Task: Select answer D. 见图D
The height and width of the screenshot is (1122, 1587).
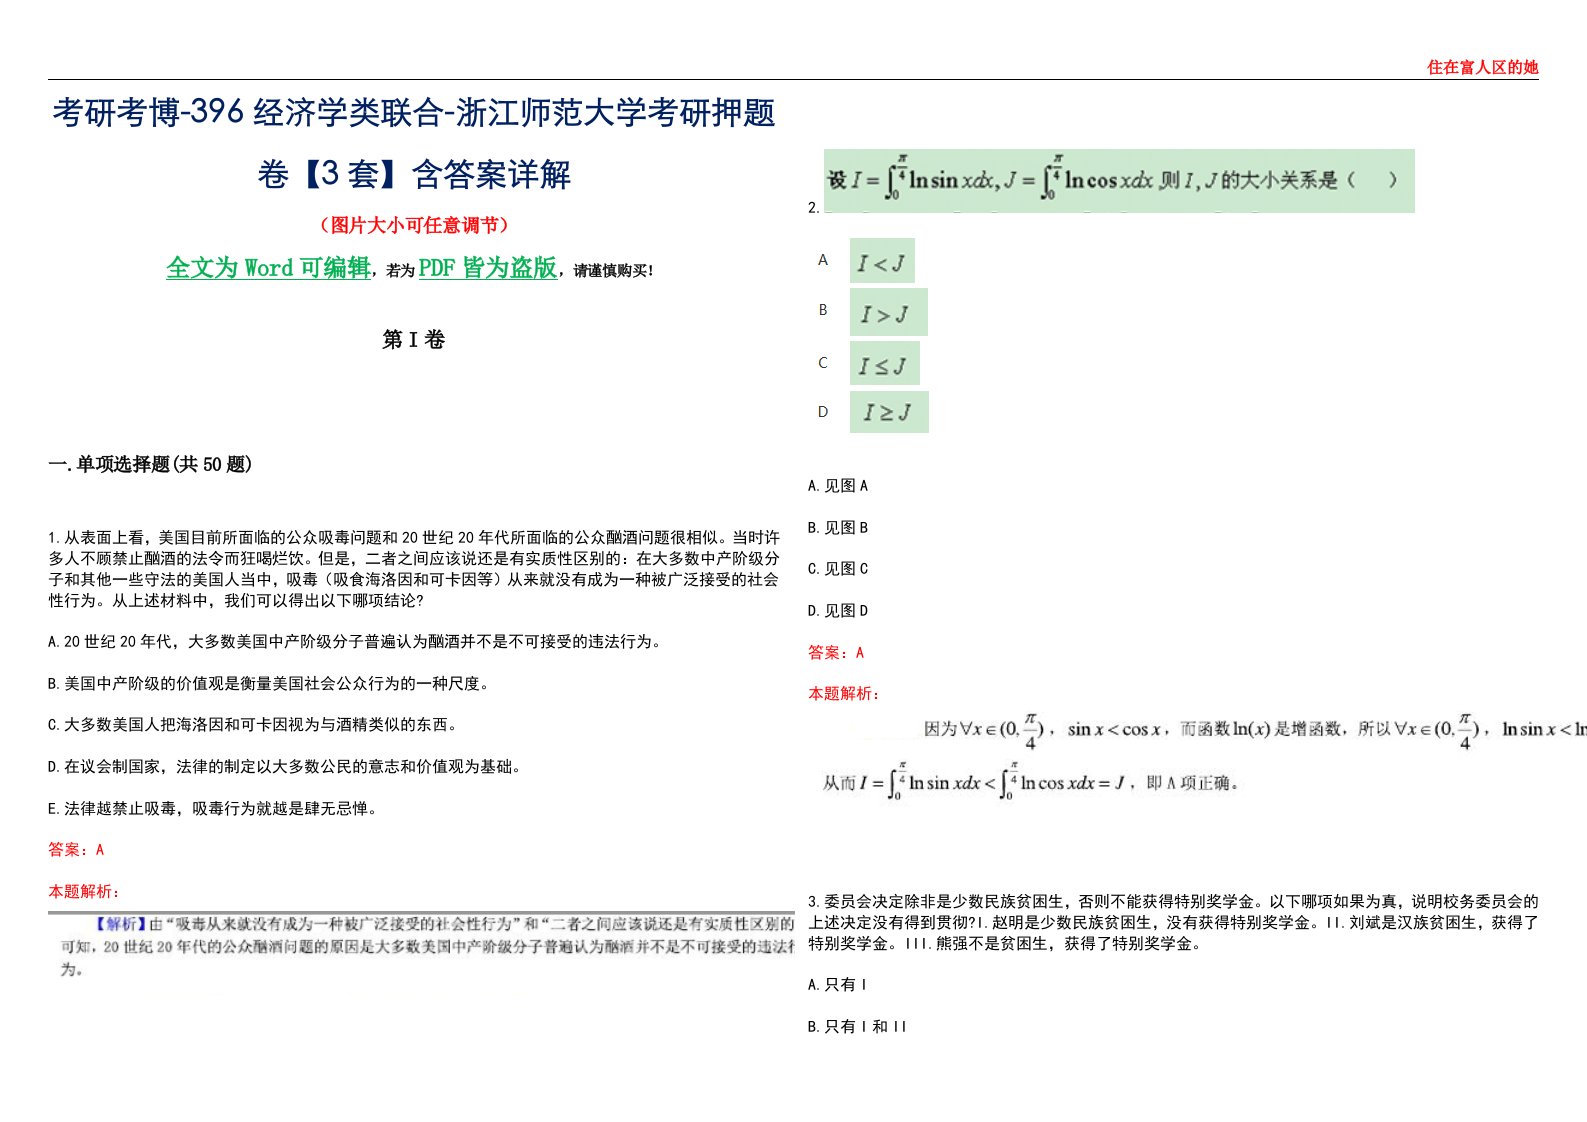Action: tap(838, 611)
